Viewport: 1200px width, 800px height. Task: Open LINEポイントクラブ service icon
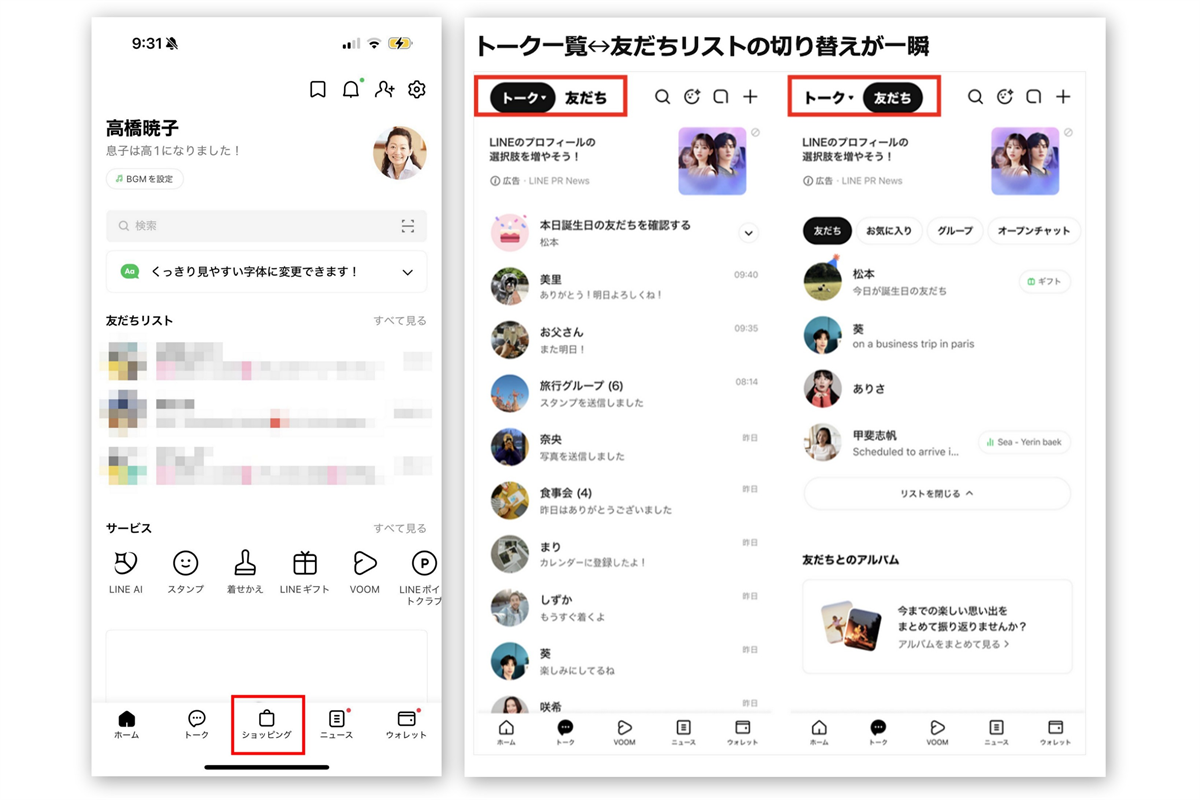click(422, 578)
